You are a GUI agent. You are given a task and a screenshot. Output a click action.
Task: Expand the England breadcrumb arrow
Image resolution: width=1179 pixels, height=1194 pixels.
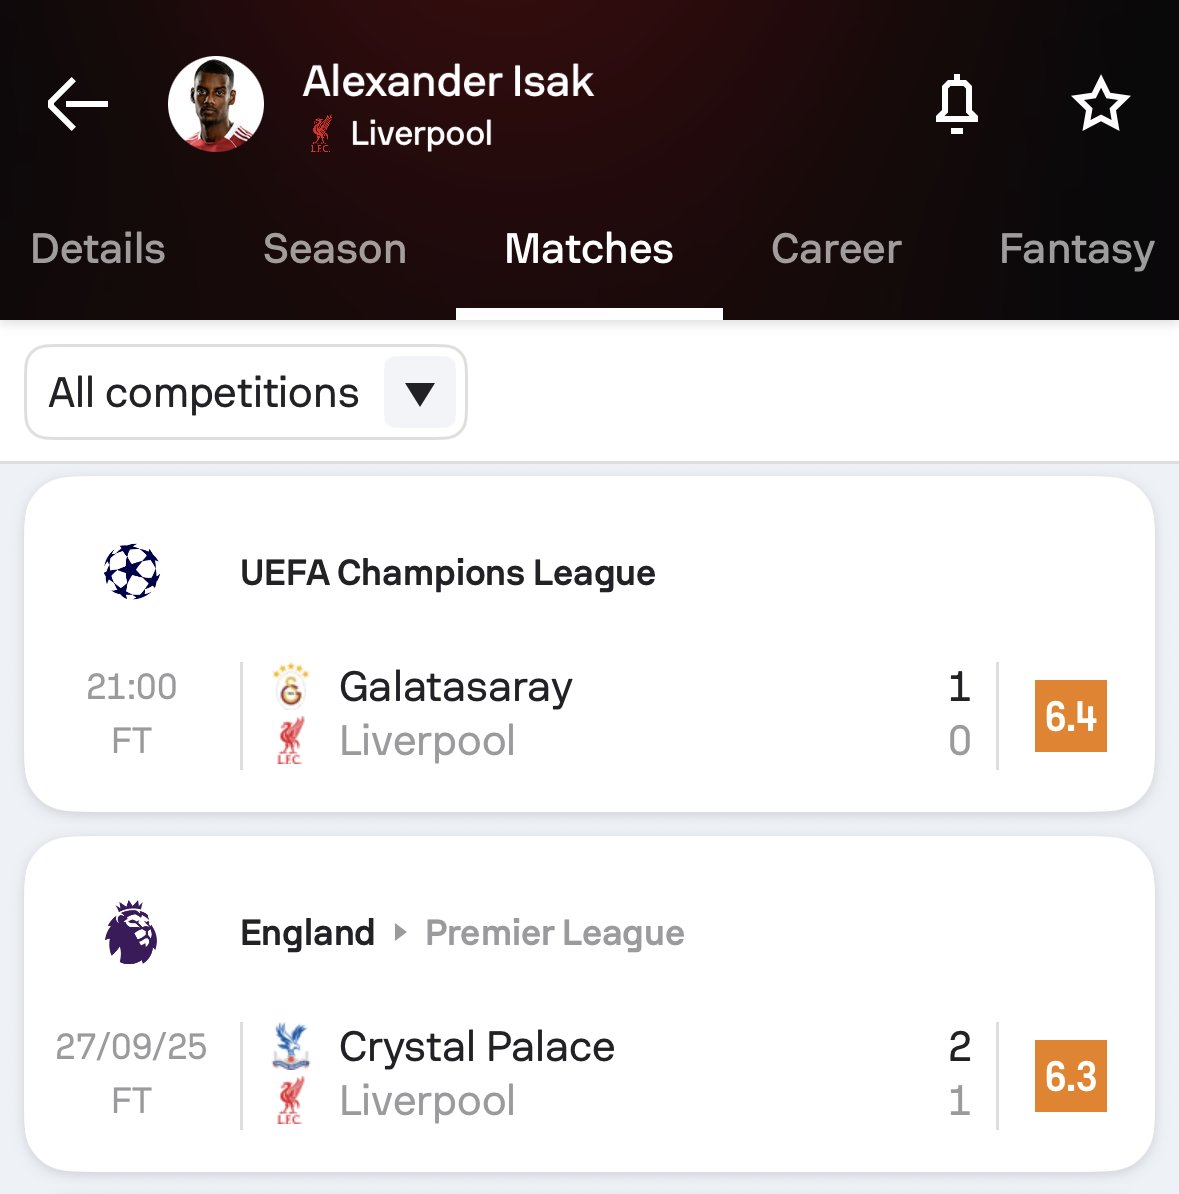tap(401, 933)
